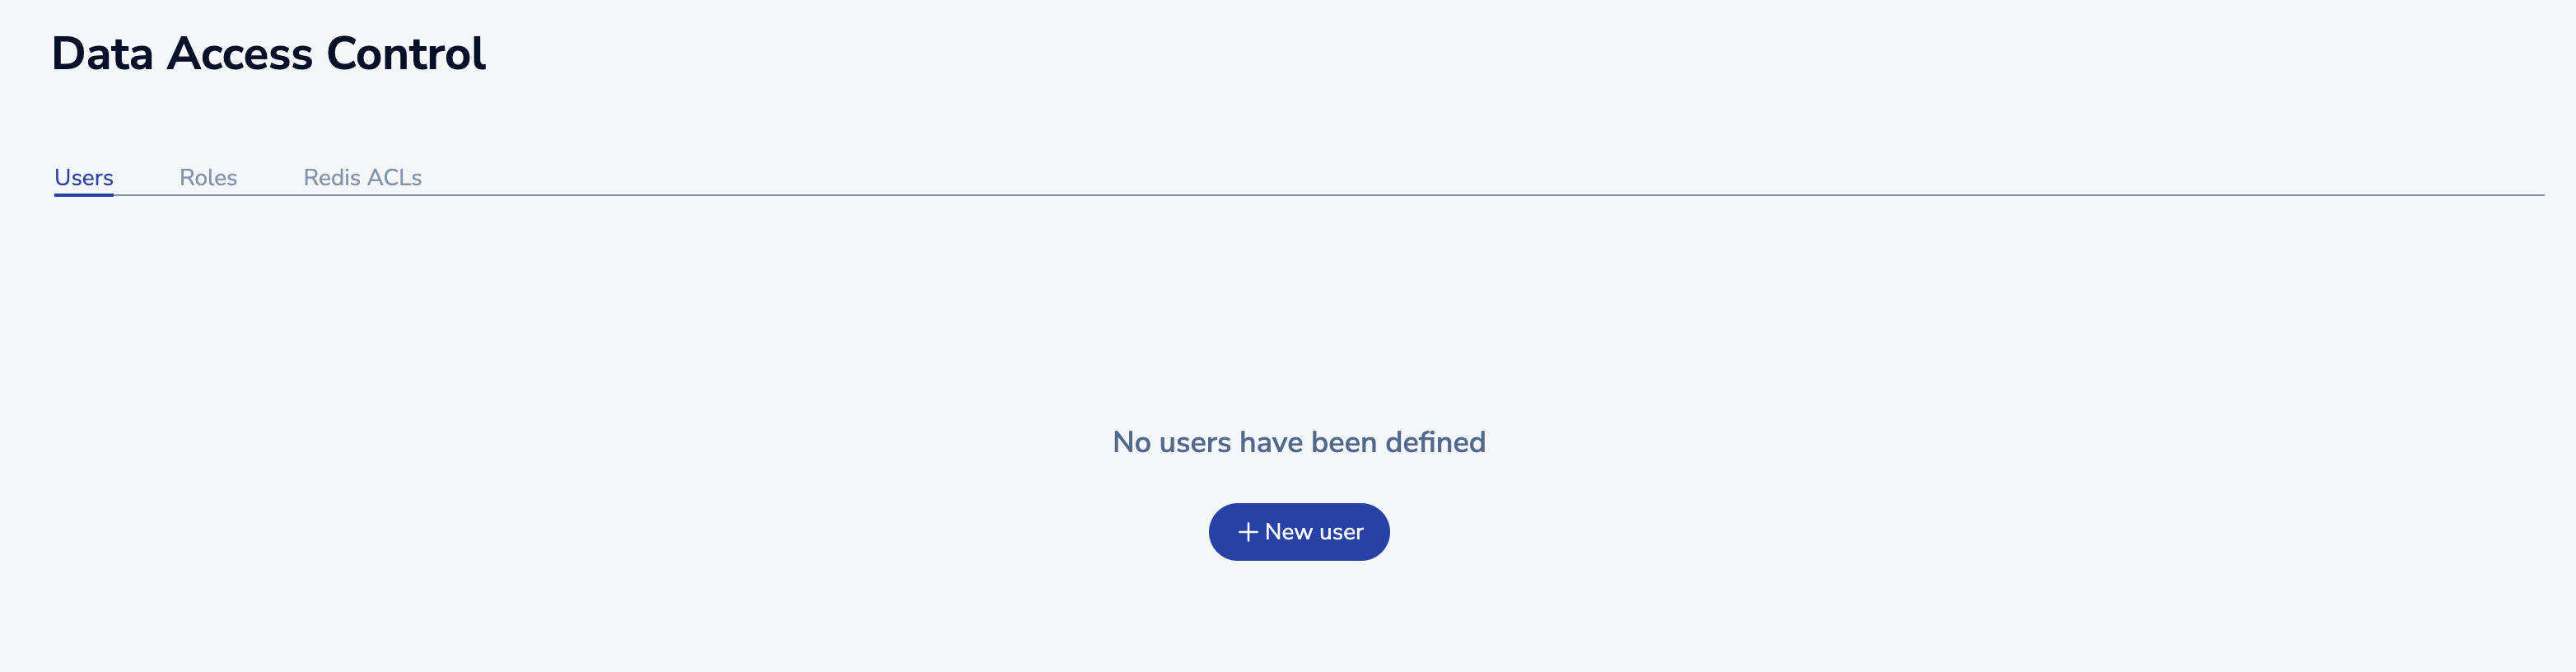This screenshot has width=2576, height=672.
Task: Click the New user button
Action: click(1298, 532)
